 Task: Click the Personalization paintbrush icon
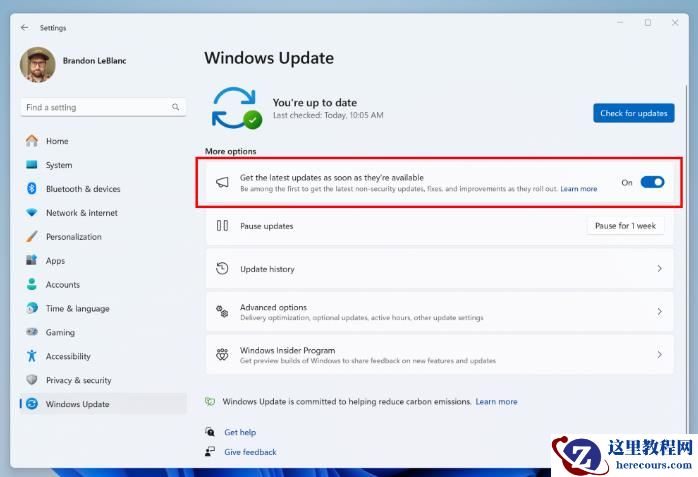pos(32,236)
